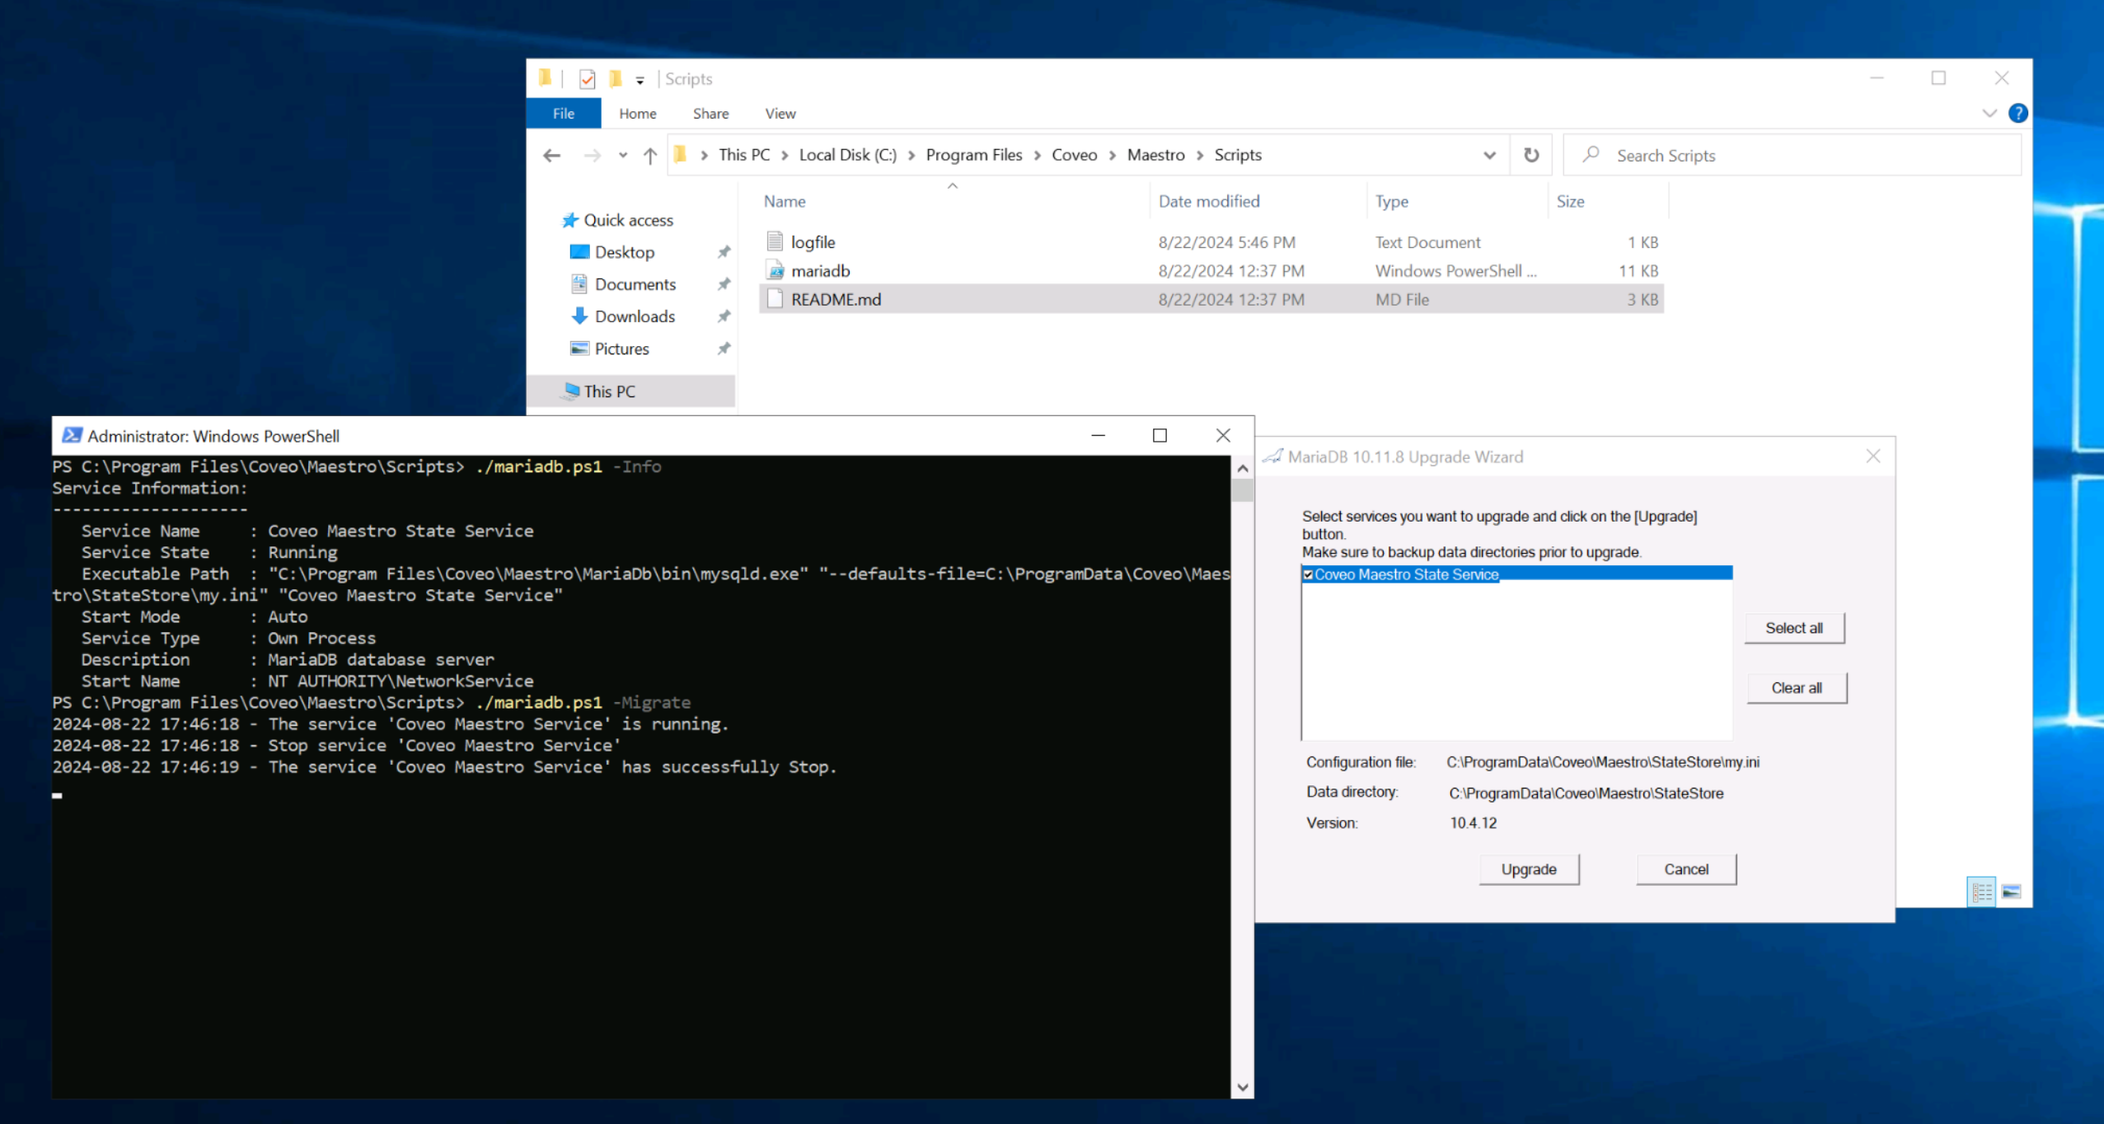
Task: Click the README.md file icon
Action: coord(775,299)
